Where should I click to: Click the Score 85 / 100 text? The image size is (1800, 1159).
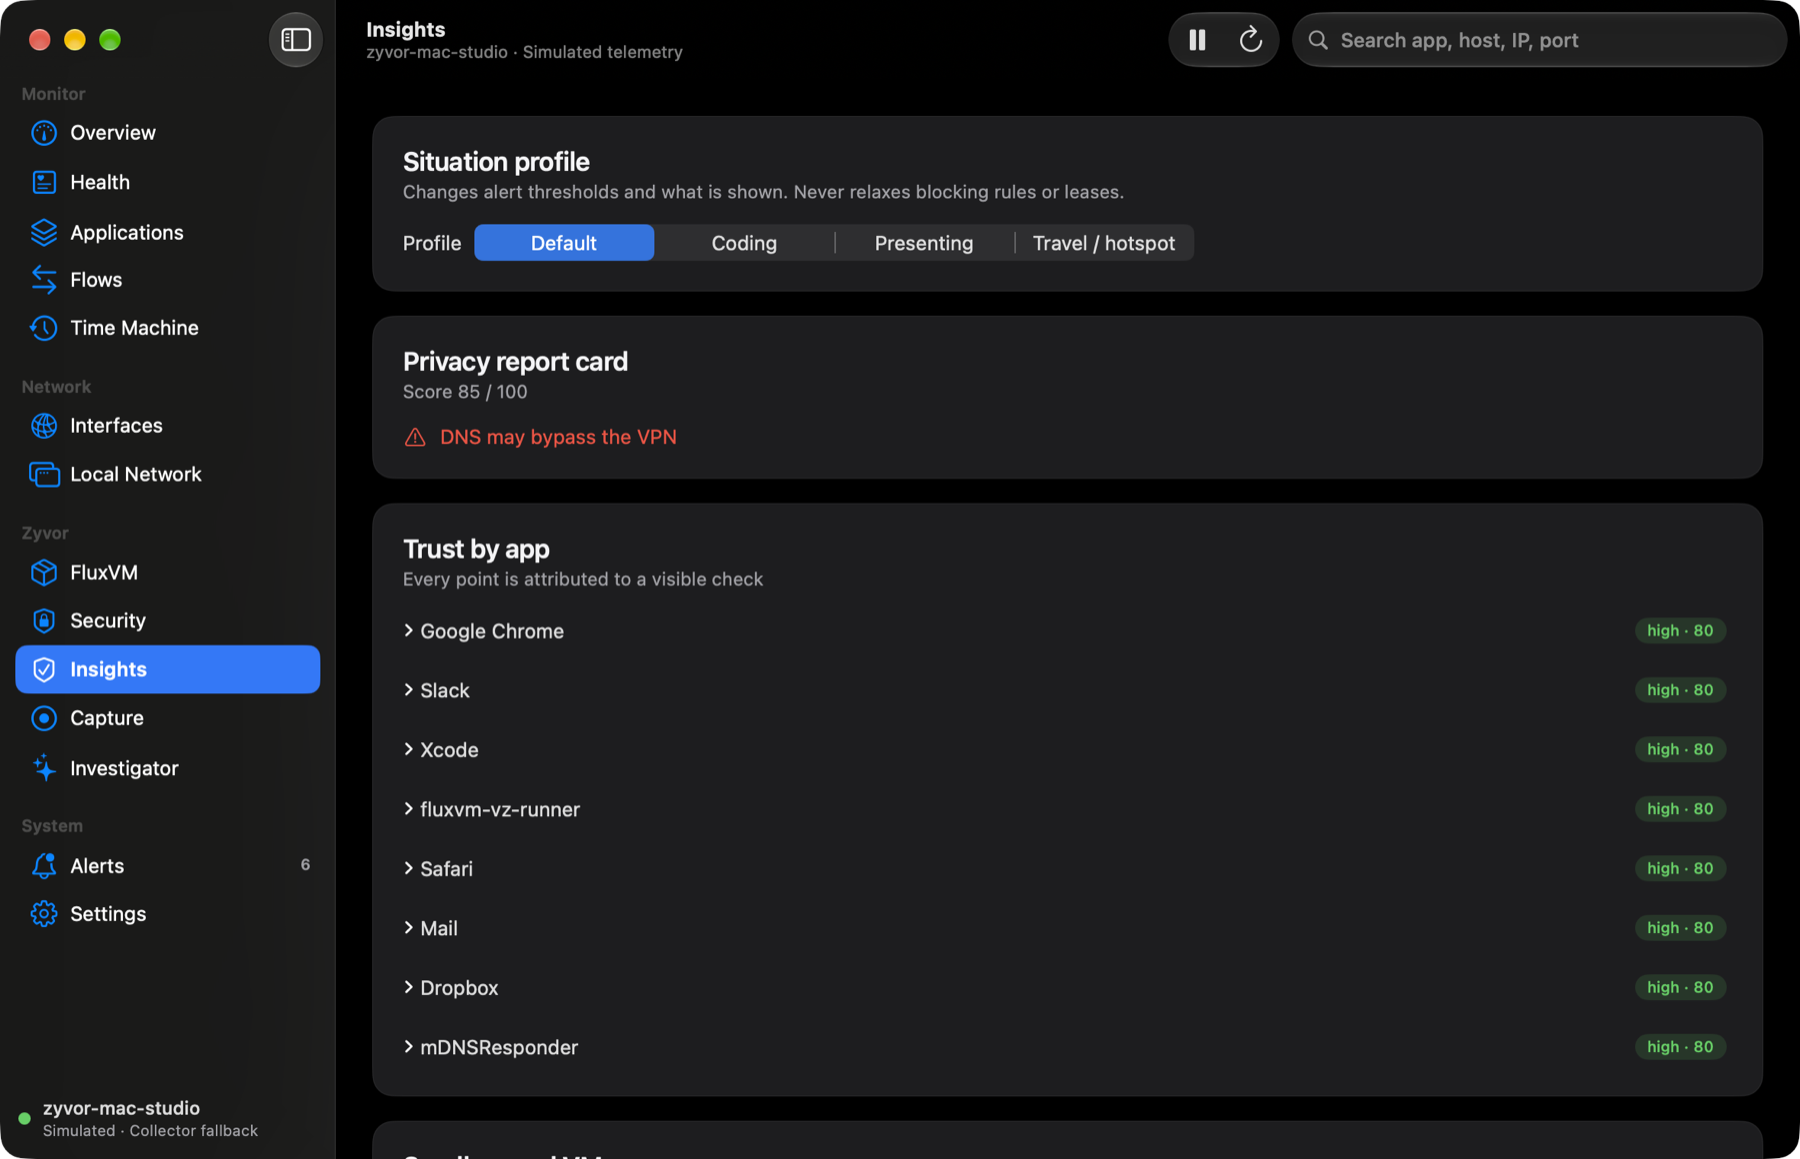click(465, 392)
